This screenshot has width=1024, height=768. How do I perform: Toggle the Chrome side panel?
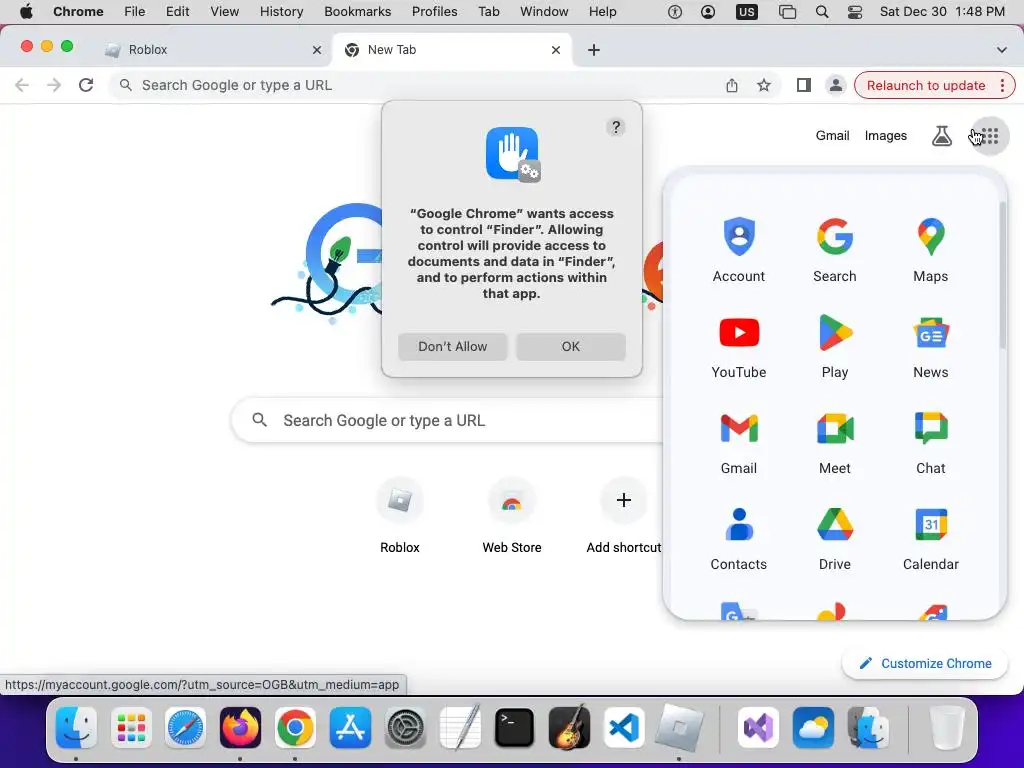803,86
